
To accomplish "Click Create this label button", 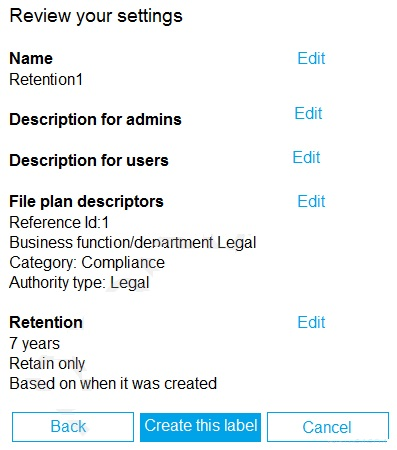I will coord(200,427).
